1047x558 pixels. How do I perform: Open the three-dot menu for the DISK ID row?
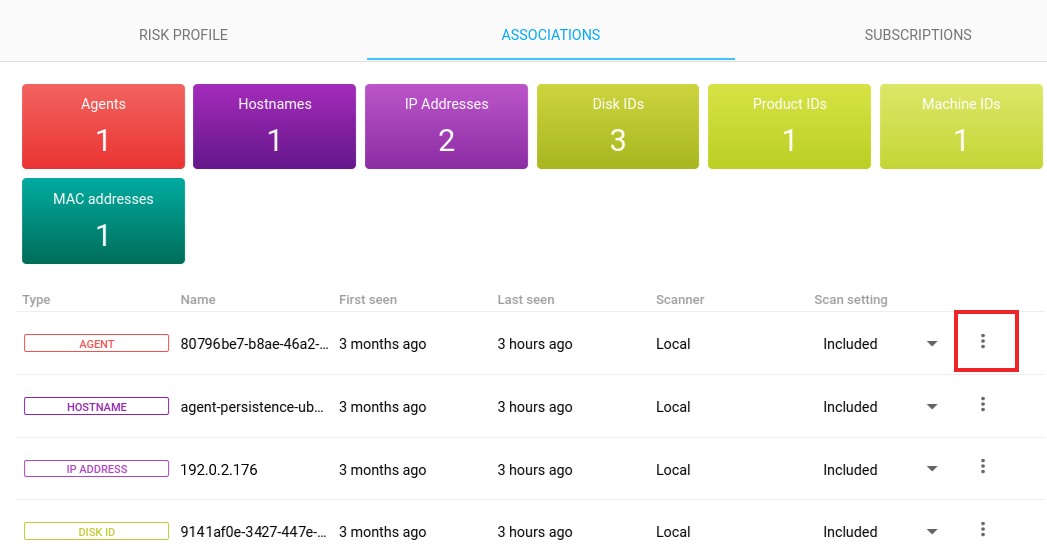pyautogui.click(x=983, y=530)
